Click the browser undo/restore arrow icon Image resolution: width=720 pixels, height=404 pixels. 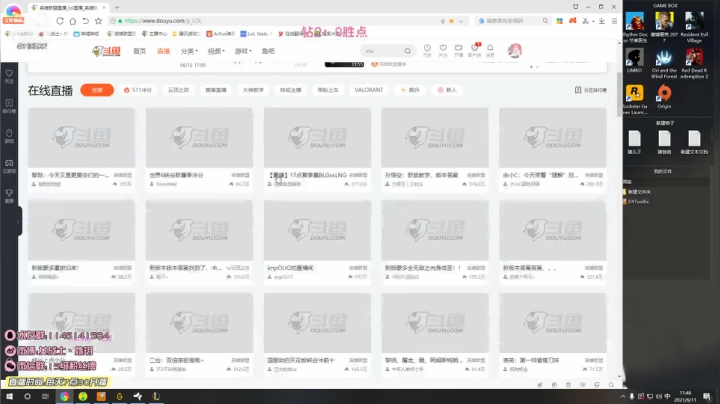pos(85,21)
